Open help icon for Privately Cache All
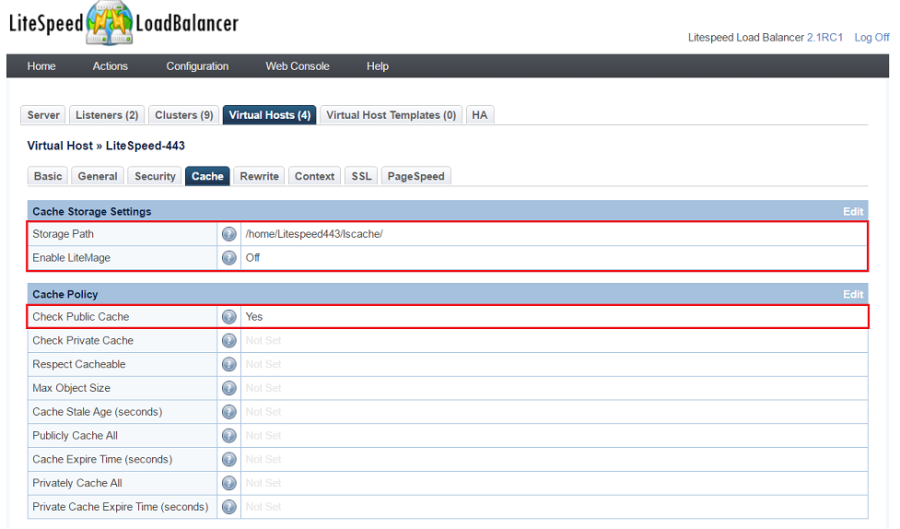The height and width of the screenshot is (529, 900). click(x=229, y=483)
